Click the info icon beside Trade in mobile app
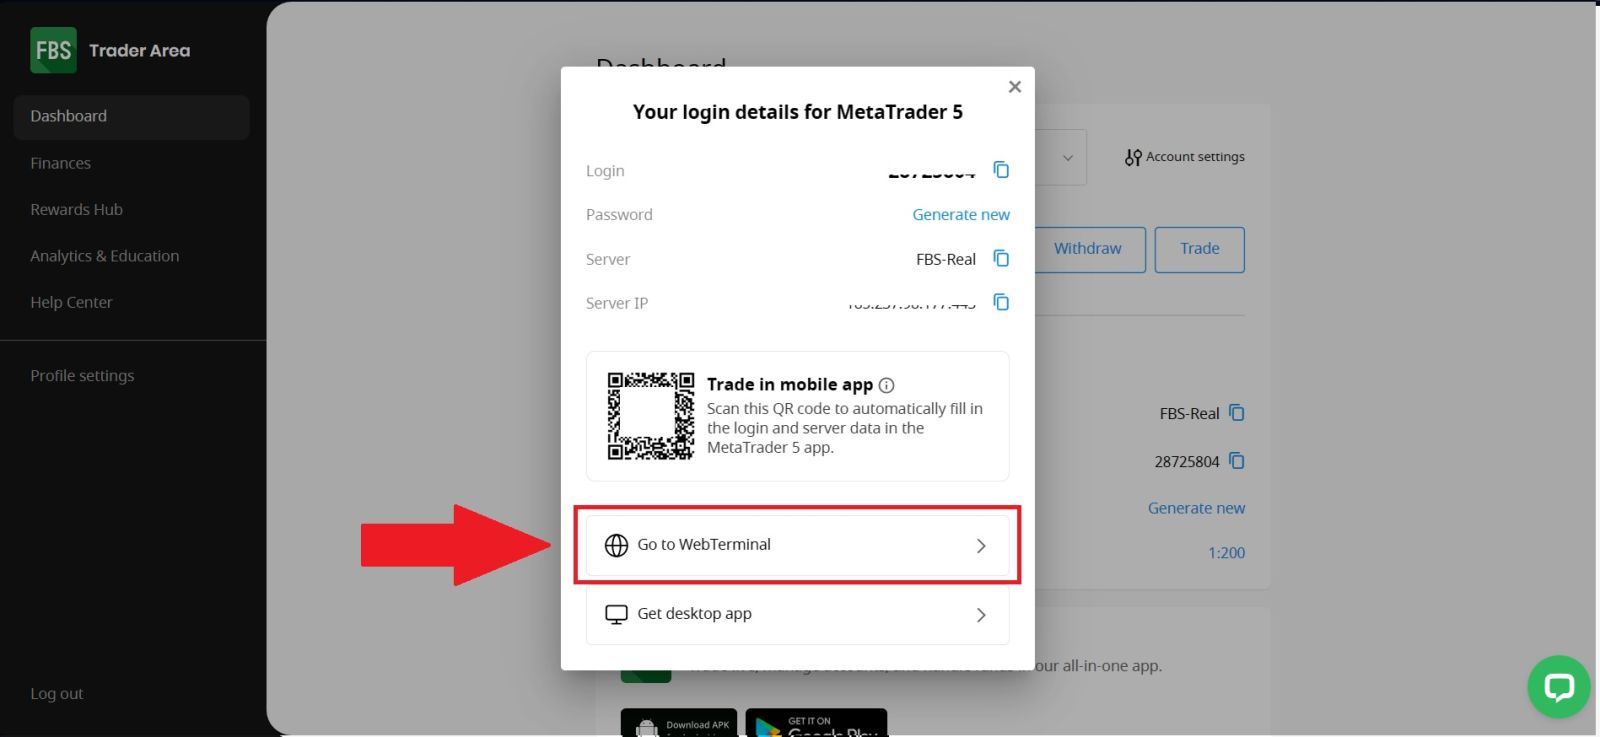The image size is (1600, 737). coord(887,385)
